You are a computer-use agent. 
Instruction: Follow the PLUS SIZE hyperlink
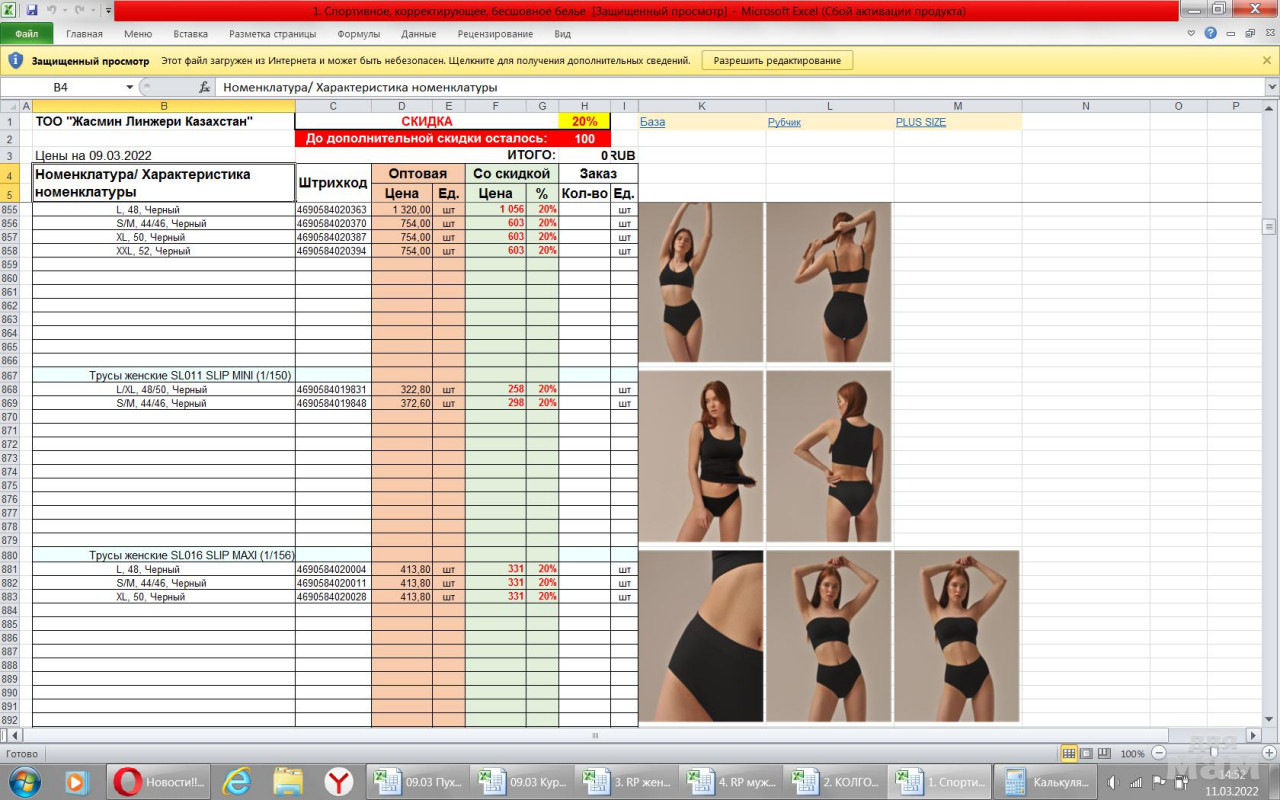920,122
